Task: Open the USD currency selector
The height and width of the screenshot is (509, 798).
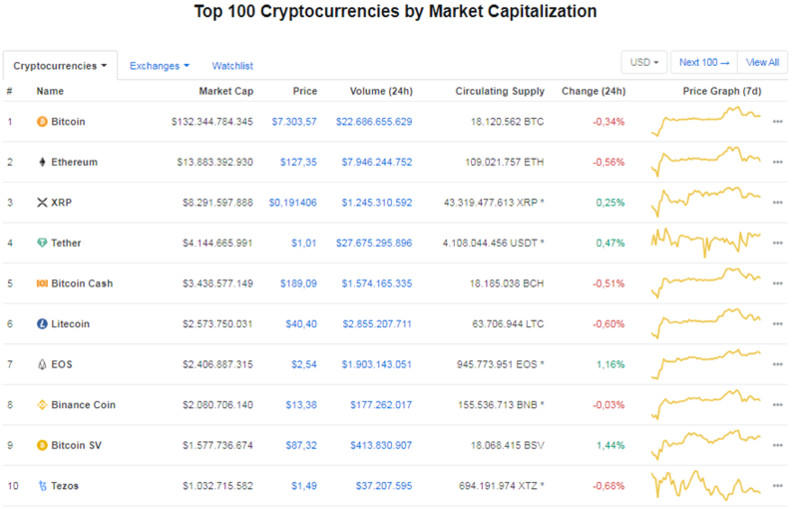Action: (644, 62)
